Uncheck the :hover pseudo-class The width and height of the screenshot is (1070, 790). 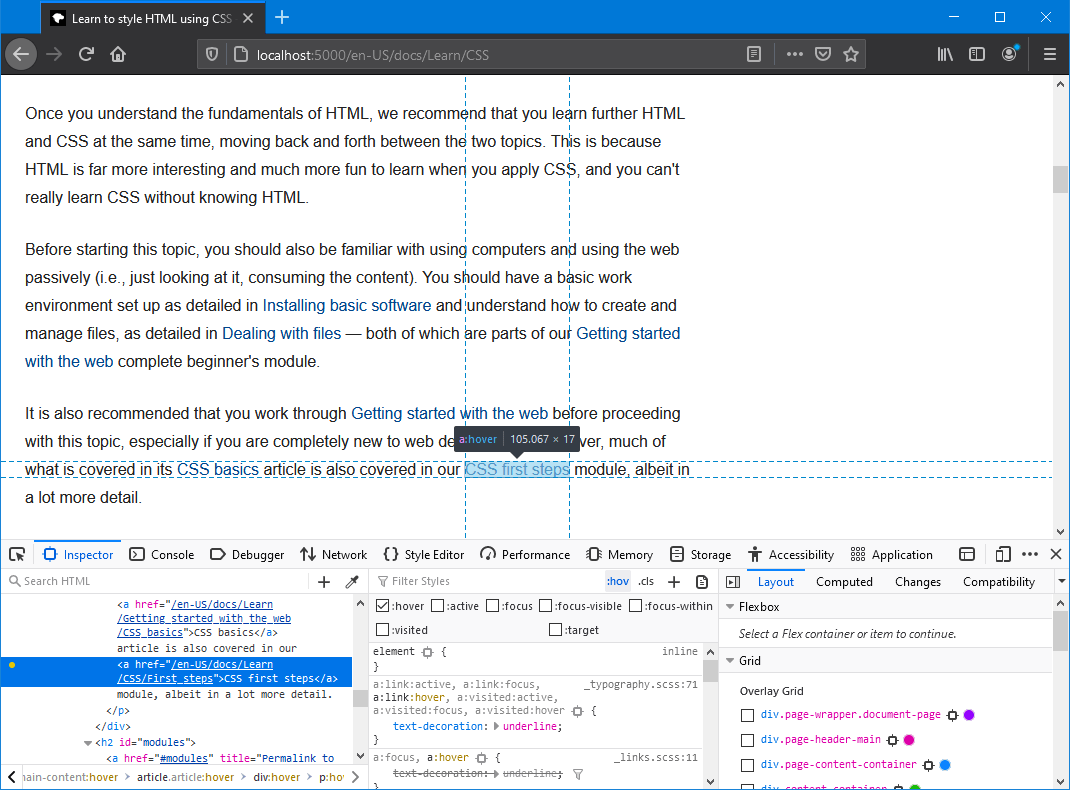click(x=383, y=606)
